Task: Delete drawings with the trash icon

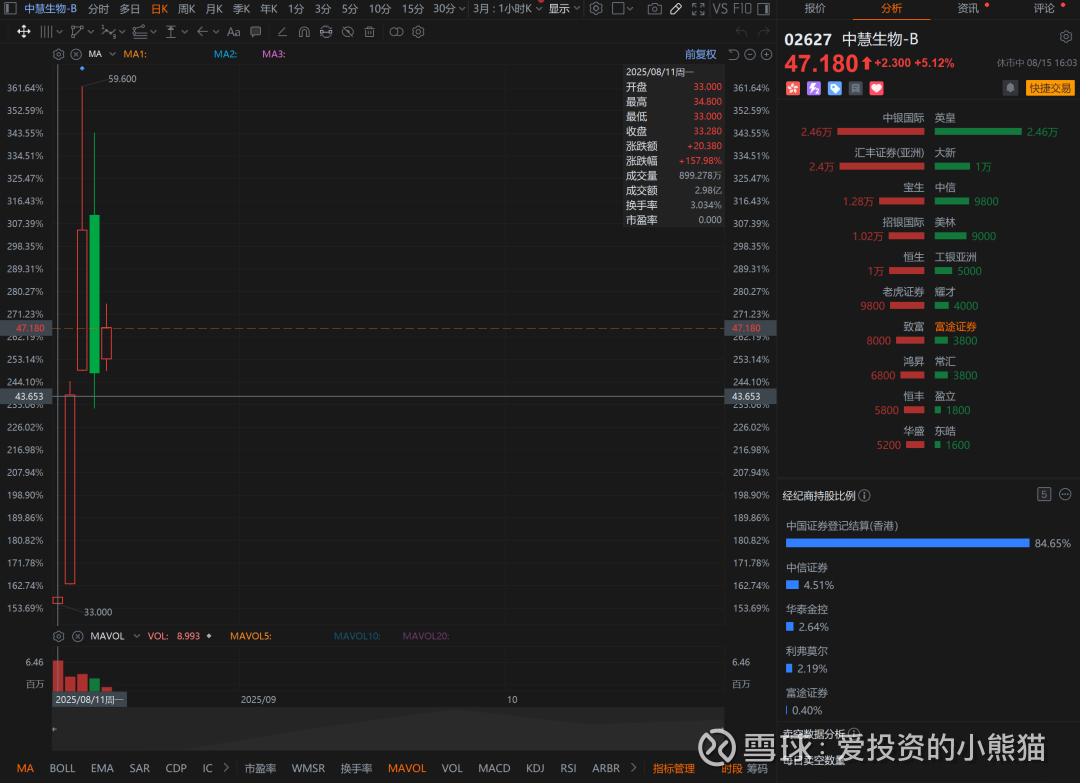Action: pos(370,32)
